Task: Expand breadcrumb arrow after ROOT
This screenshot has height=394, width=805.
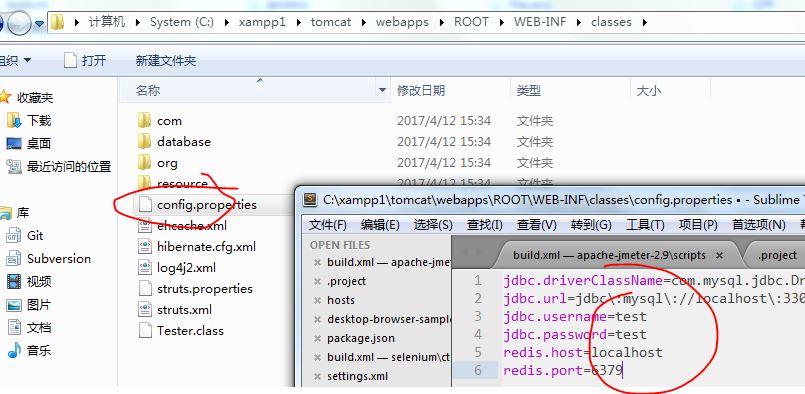Action: point(502,22)
